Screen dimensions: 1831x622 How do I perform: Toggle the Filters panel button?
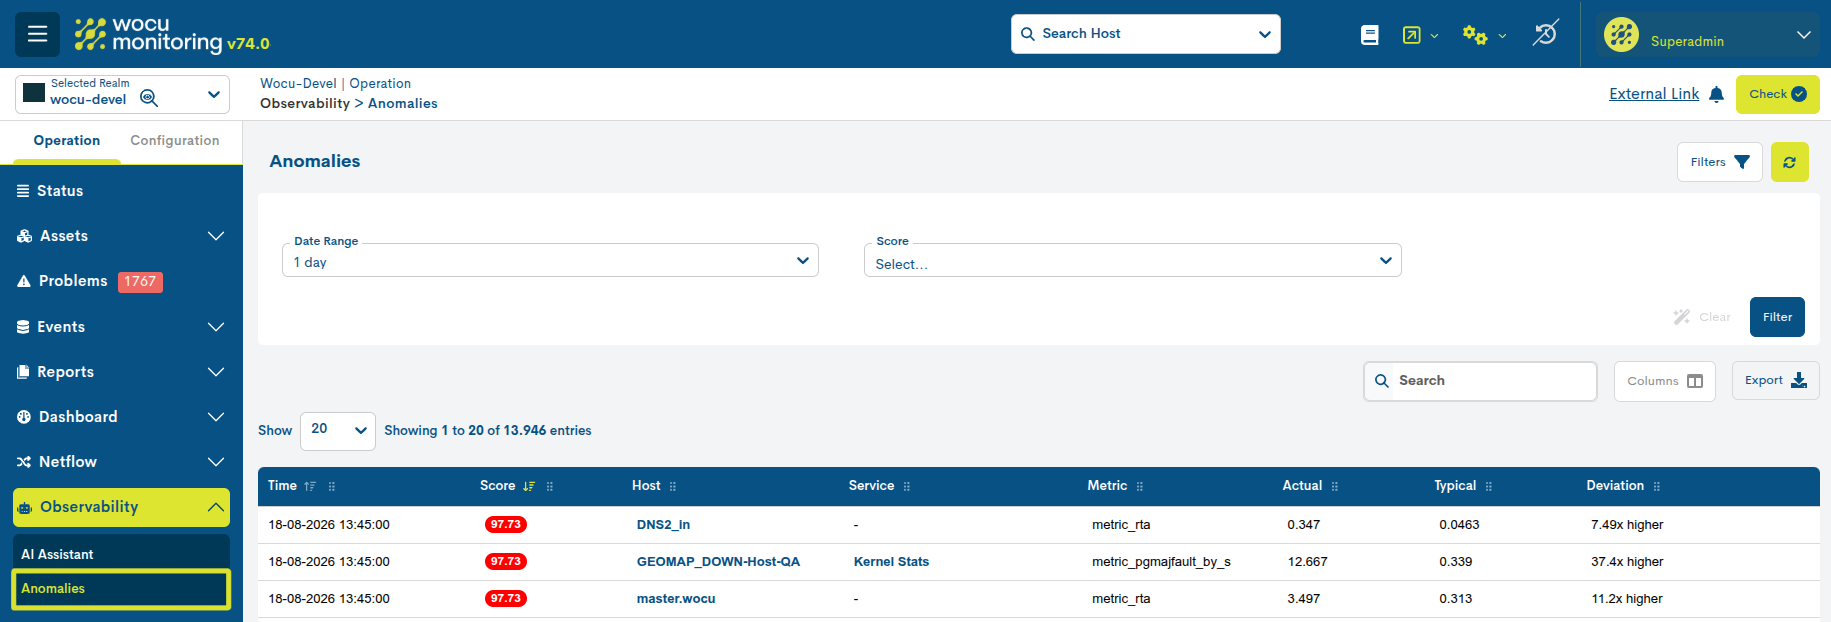[x=1719, y=162]
